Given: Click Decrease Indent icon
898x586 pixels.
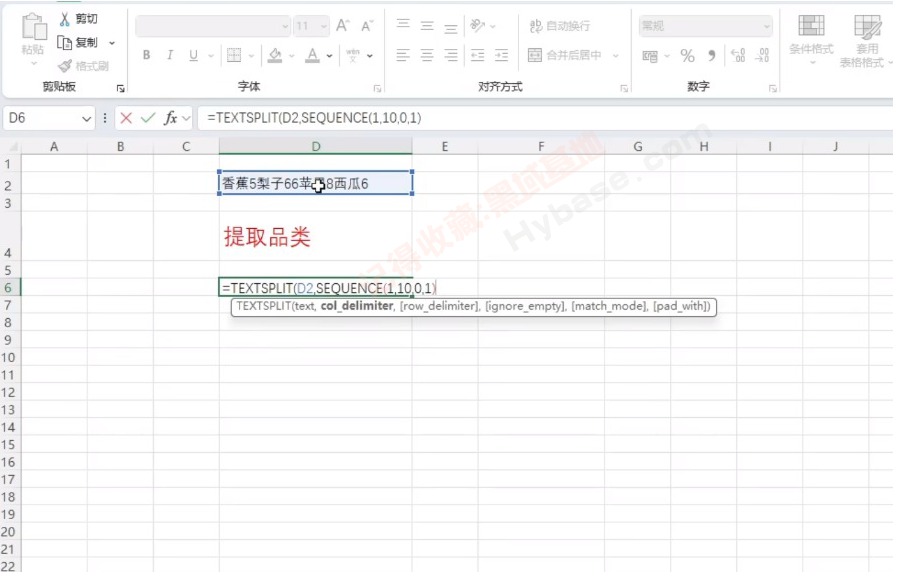Looking at the screenshot, I should (x=477, y=55).
